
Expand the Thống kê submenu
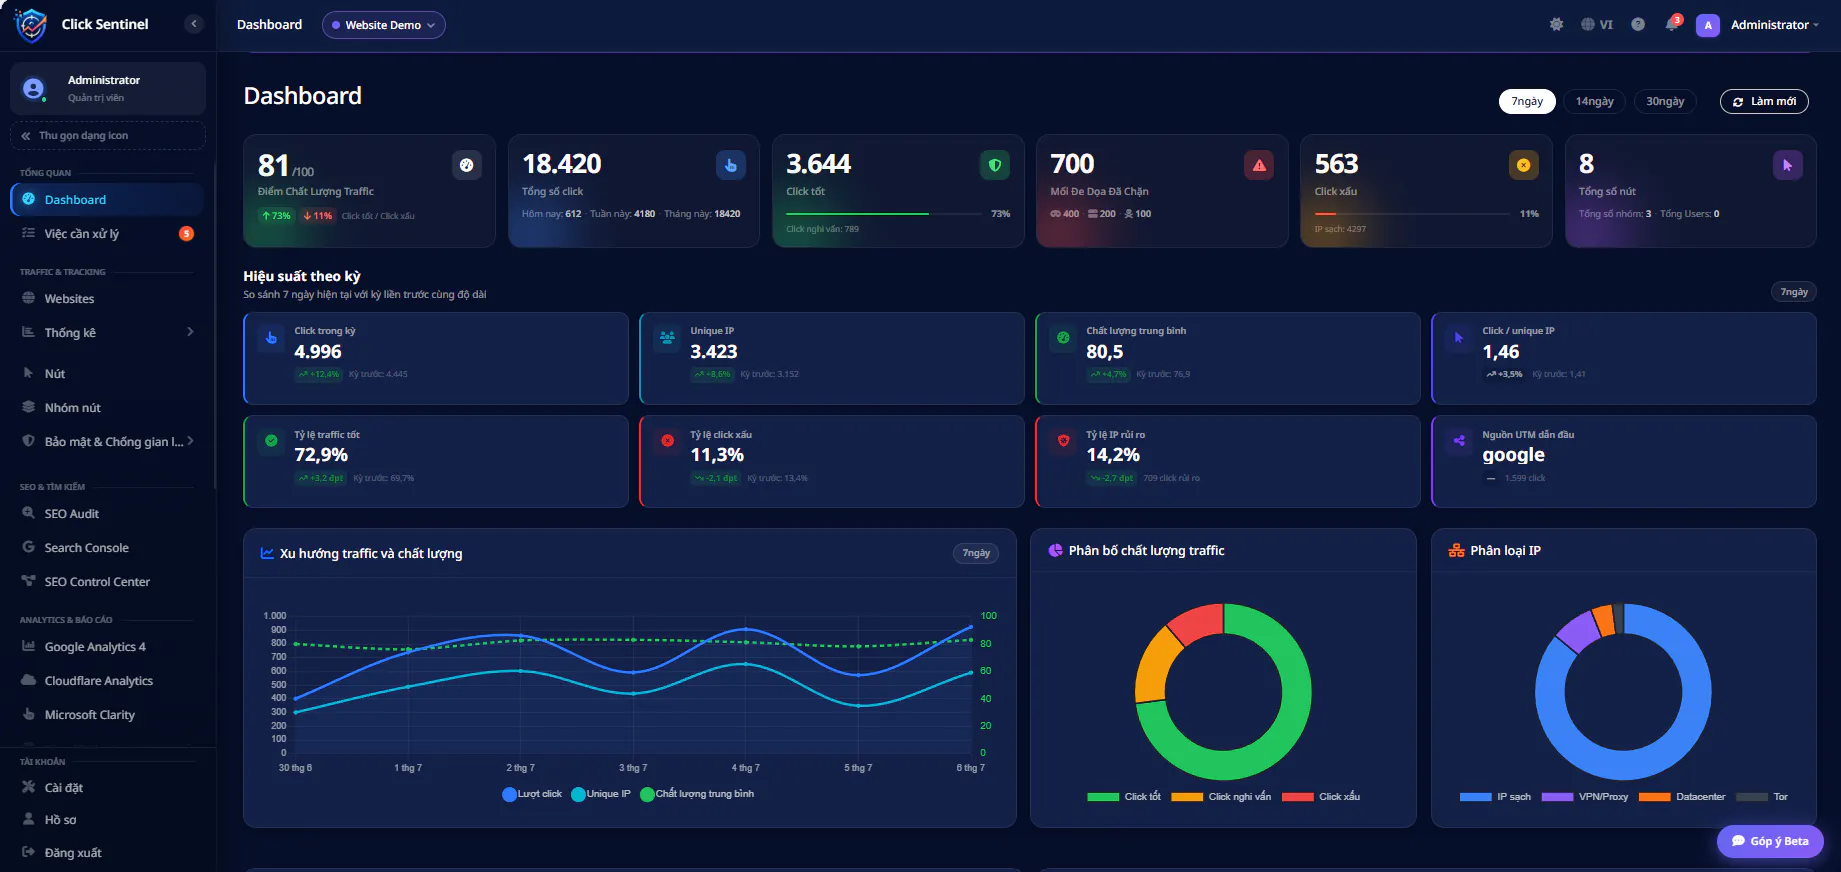108,332
